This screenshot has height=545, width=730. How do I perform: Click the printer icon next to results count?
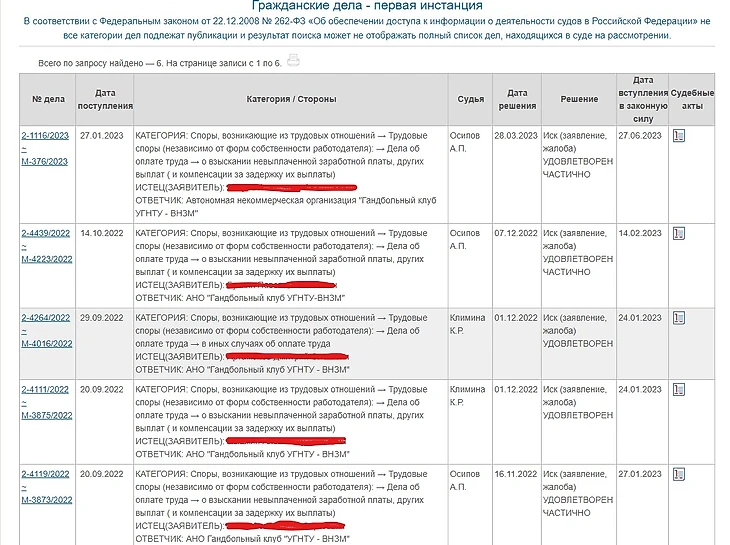tap(293, 61)
